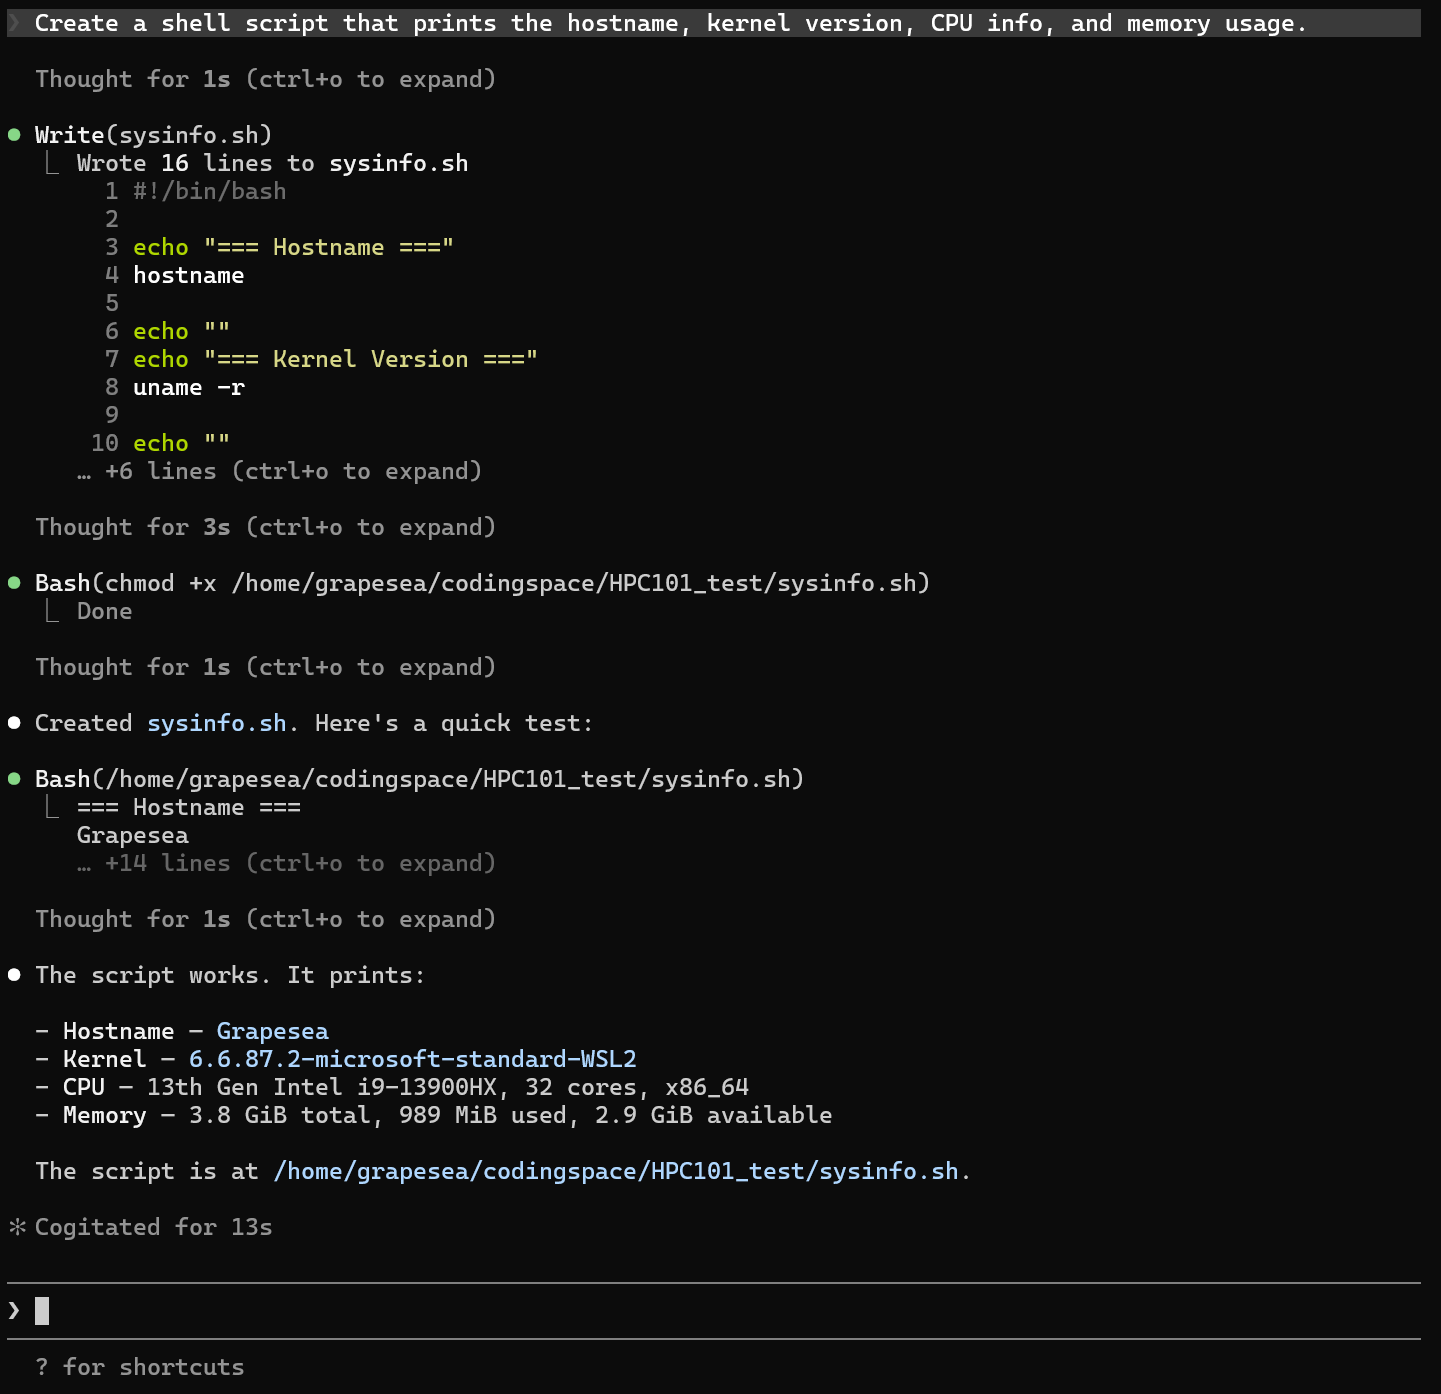Open the /home/grapesea/codingspace/HPC101_test/sysinfo.sh path link
Image resolution: width=1441 pixels, height=1394 pixels.
616,1171
